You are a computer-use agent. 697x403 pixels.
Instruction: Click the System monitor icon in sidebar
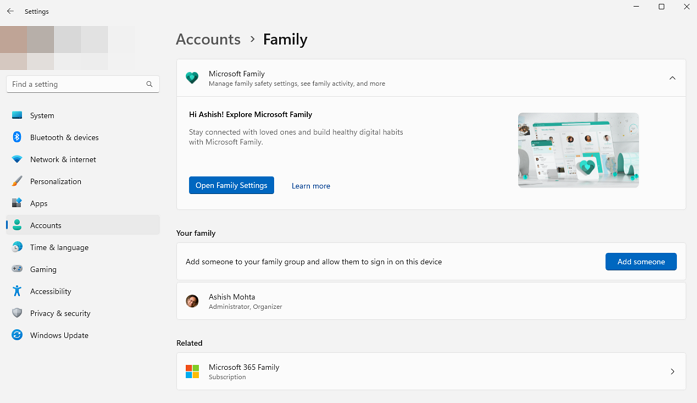point(17,115)
